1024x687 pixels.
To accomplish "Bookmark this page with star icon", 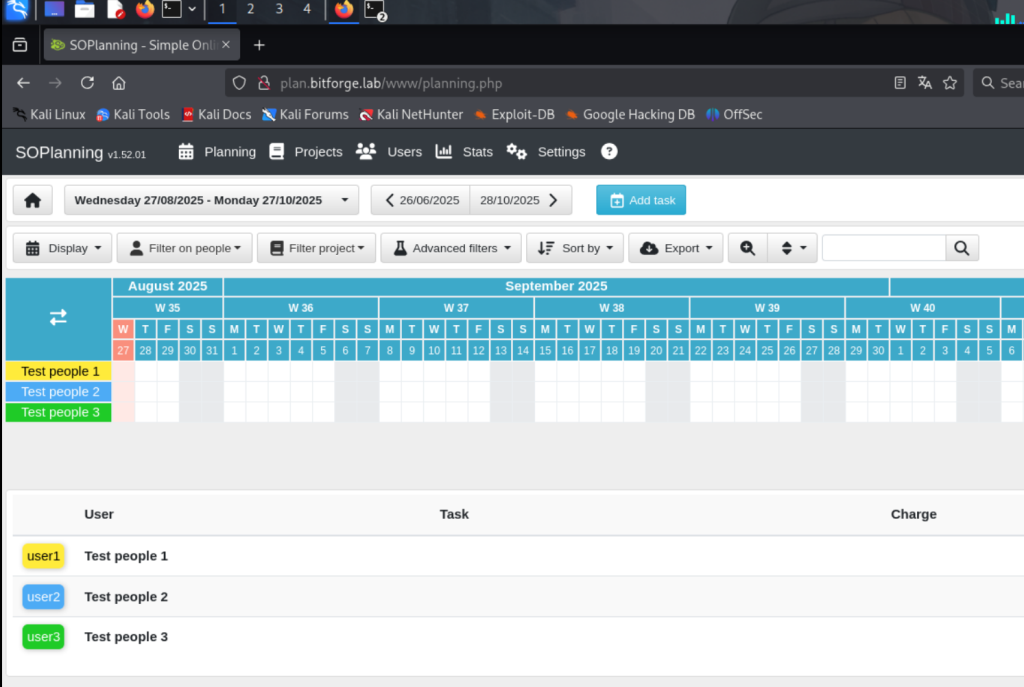I will [x=950, y=83].
